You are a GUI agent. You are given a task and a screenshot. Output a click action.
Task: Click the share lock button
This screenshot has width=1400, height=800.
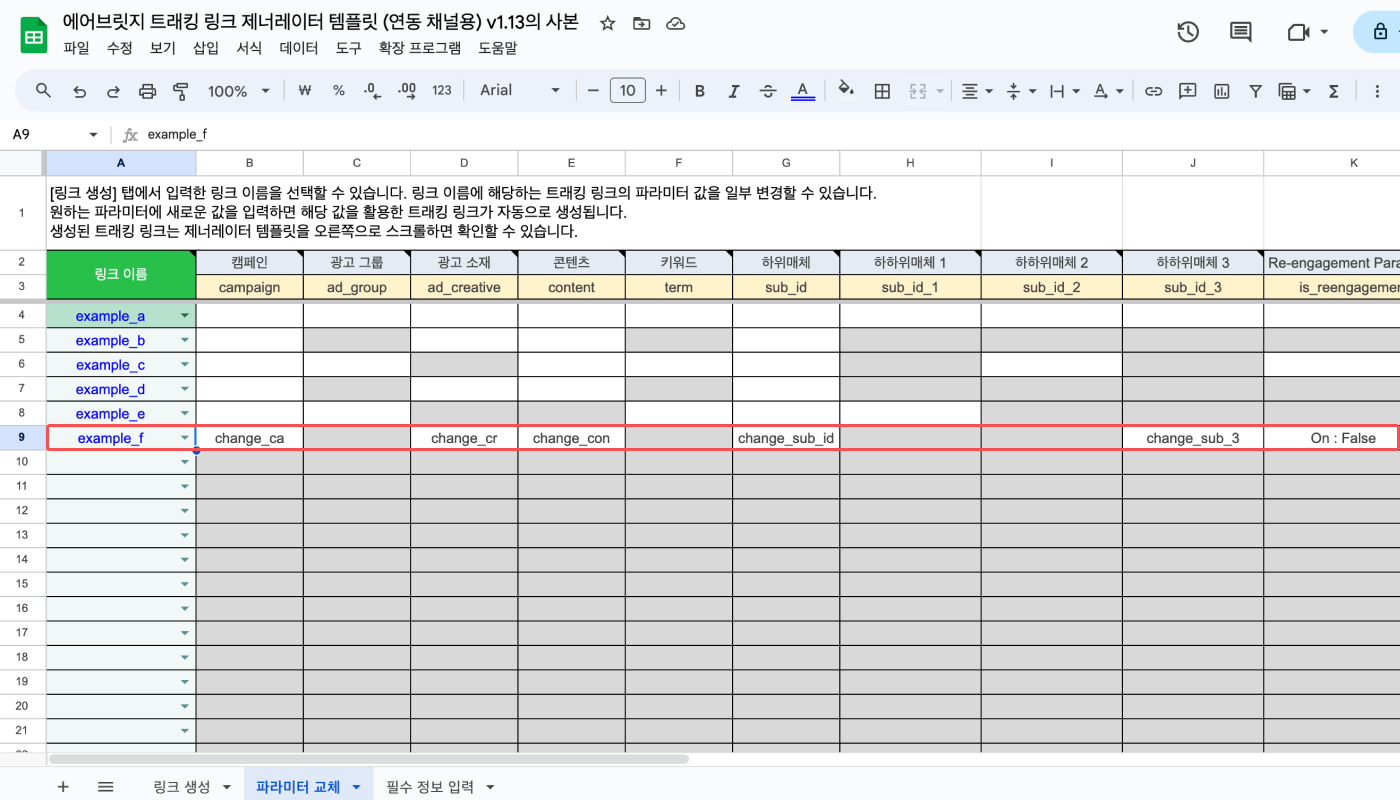coord(1380,32)
